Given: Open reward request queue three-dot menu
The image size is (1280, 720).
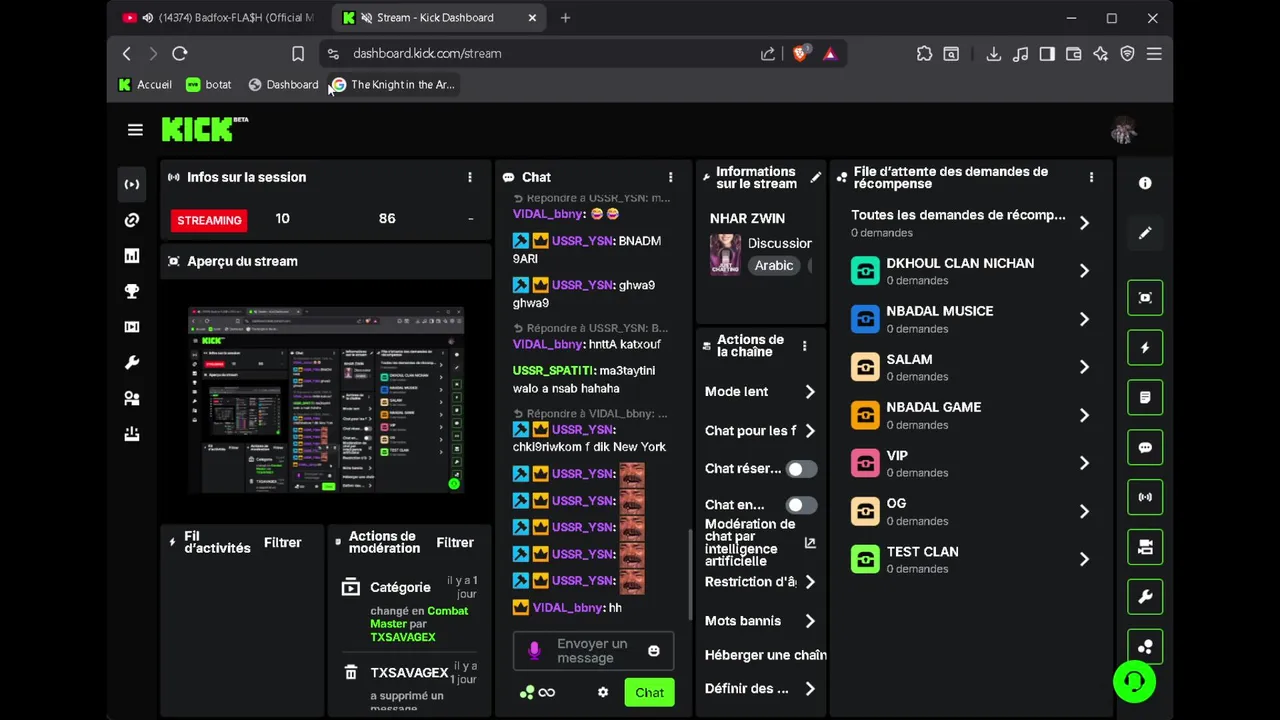Looking at the screenshot, I should (x=1091, y=177).
